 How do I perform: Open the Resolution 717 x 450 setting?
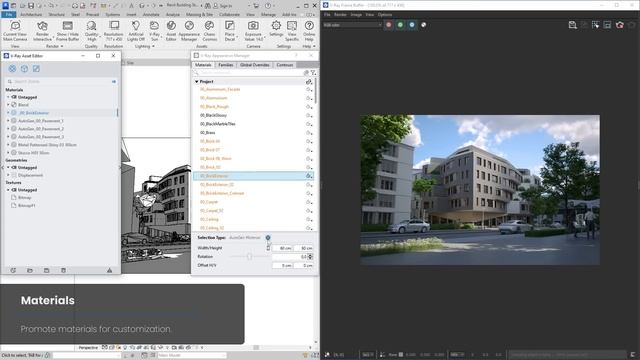point(113,31)
